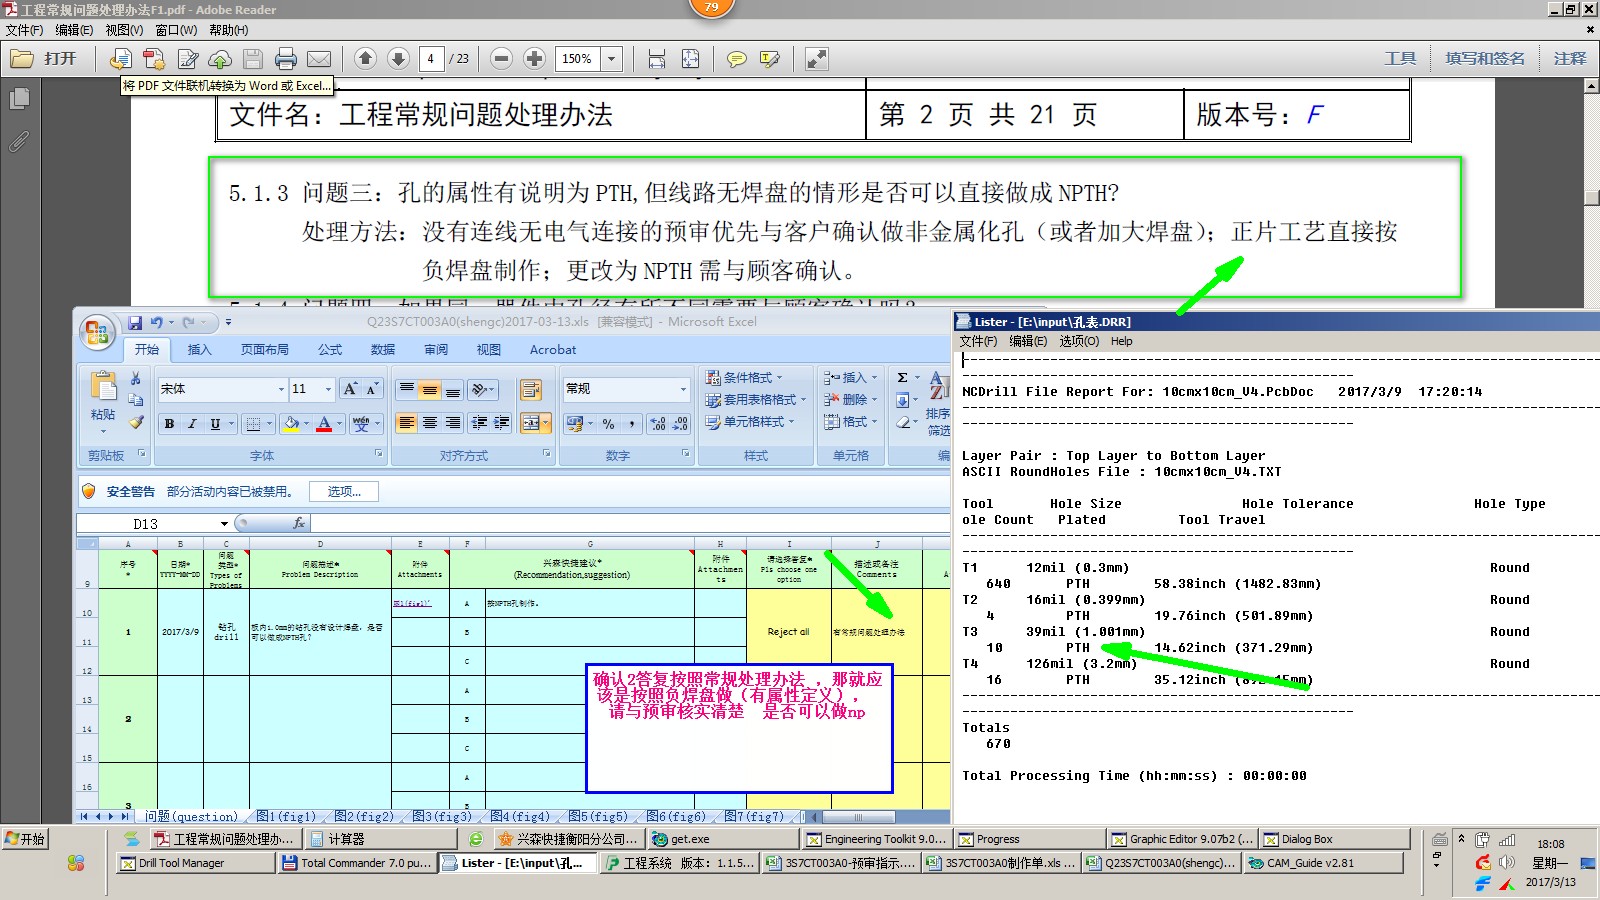Toggle wrap text button in Excel
1600x900 pixels.
point(530,389)
